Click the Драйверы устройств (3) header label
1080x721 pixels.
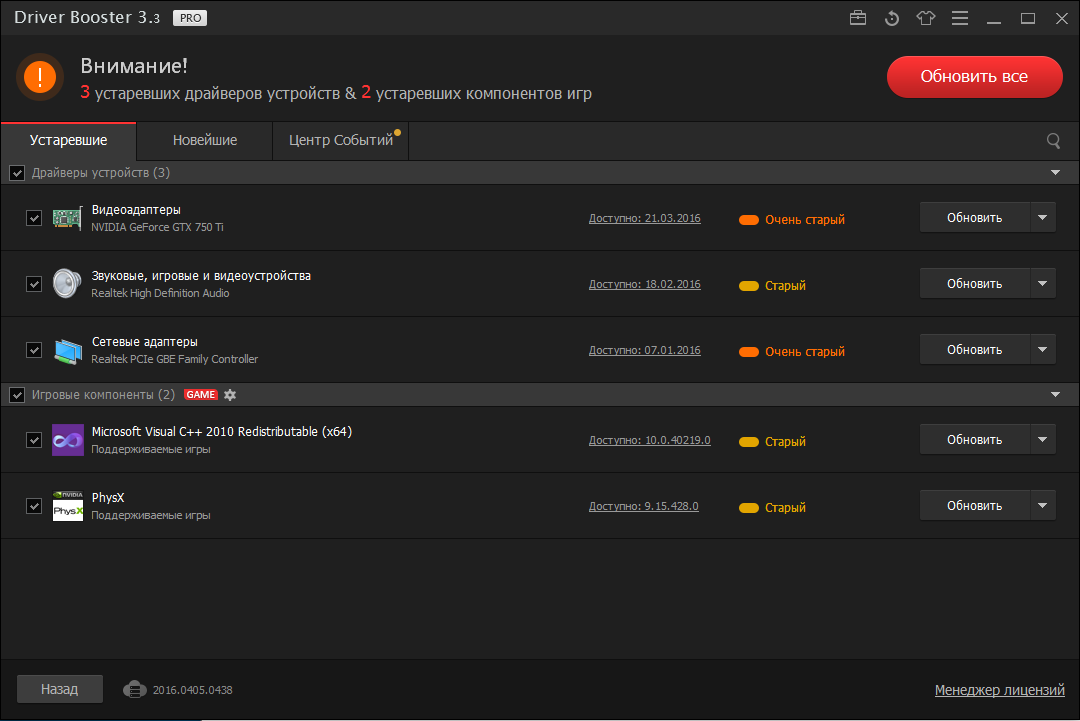[101, 173]
